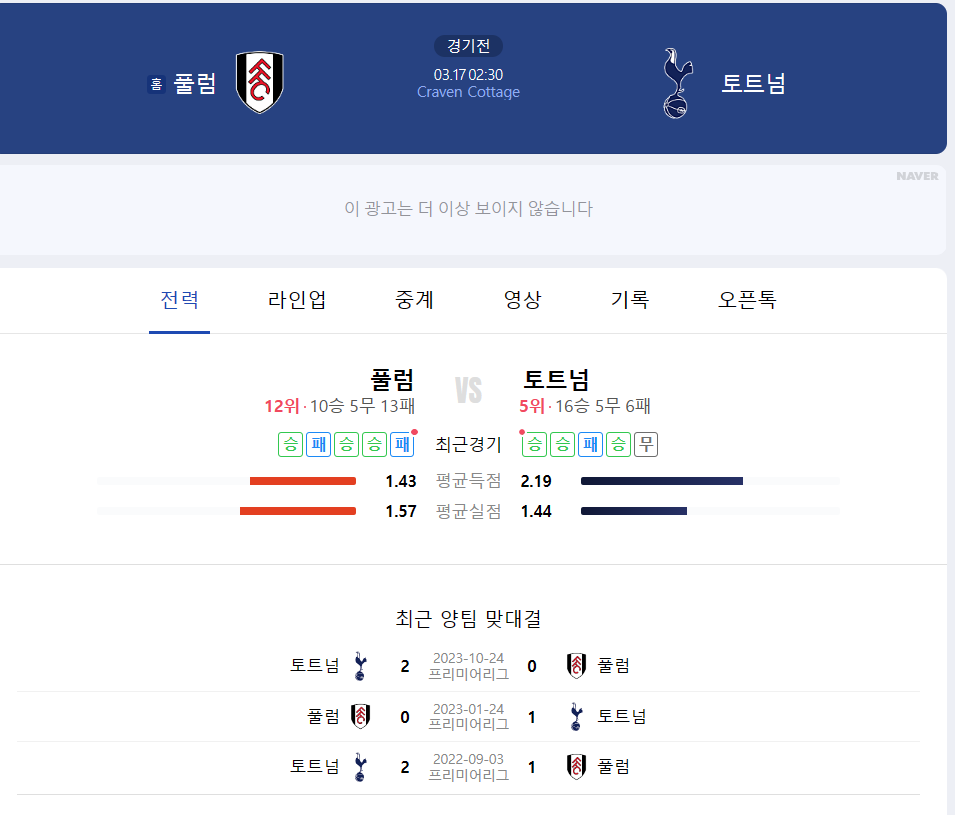The width and height of the screenshot is (955, 815).
Task: Click the Tottenham club crest logo
Action: 675,82
